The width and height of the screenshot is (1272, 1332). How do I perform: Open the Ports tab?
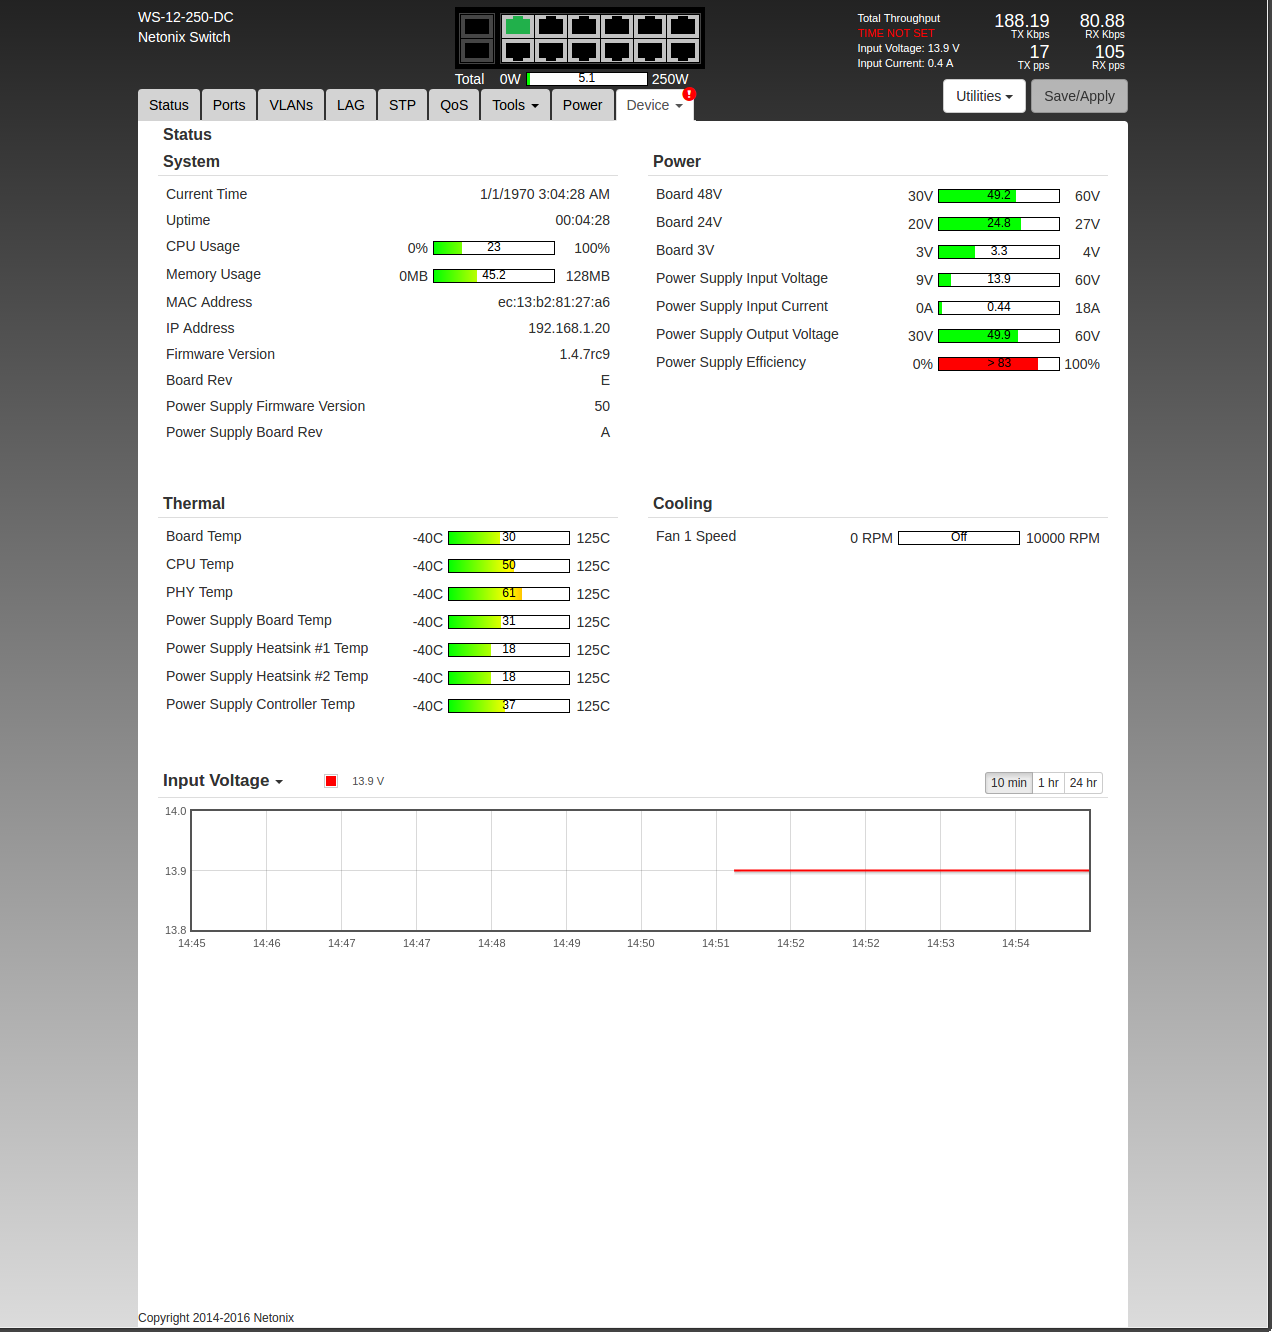[229, 105]
